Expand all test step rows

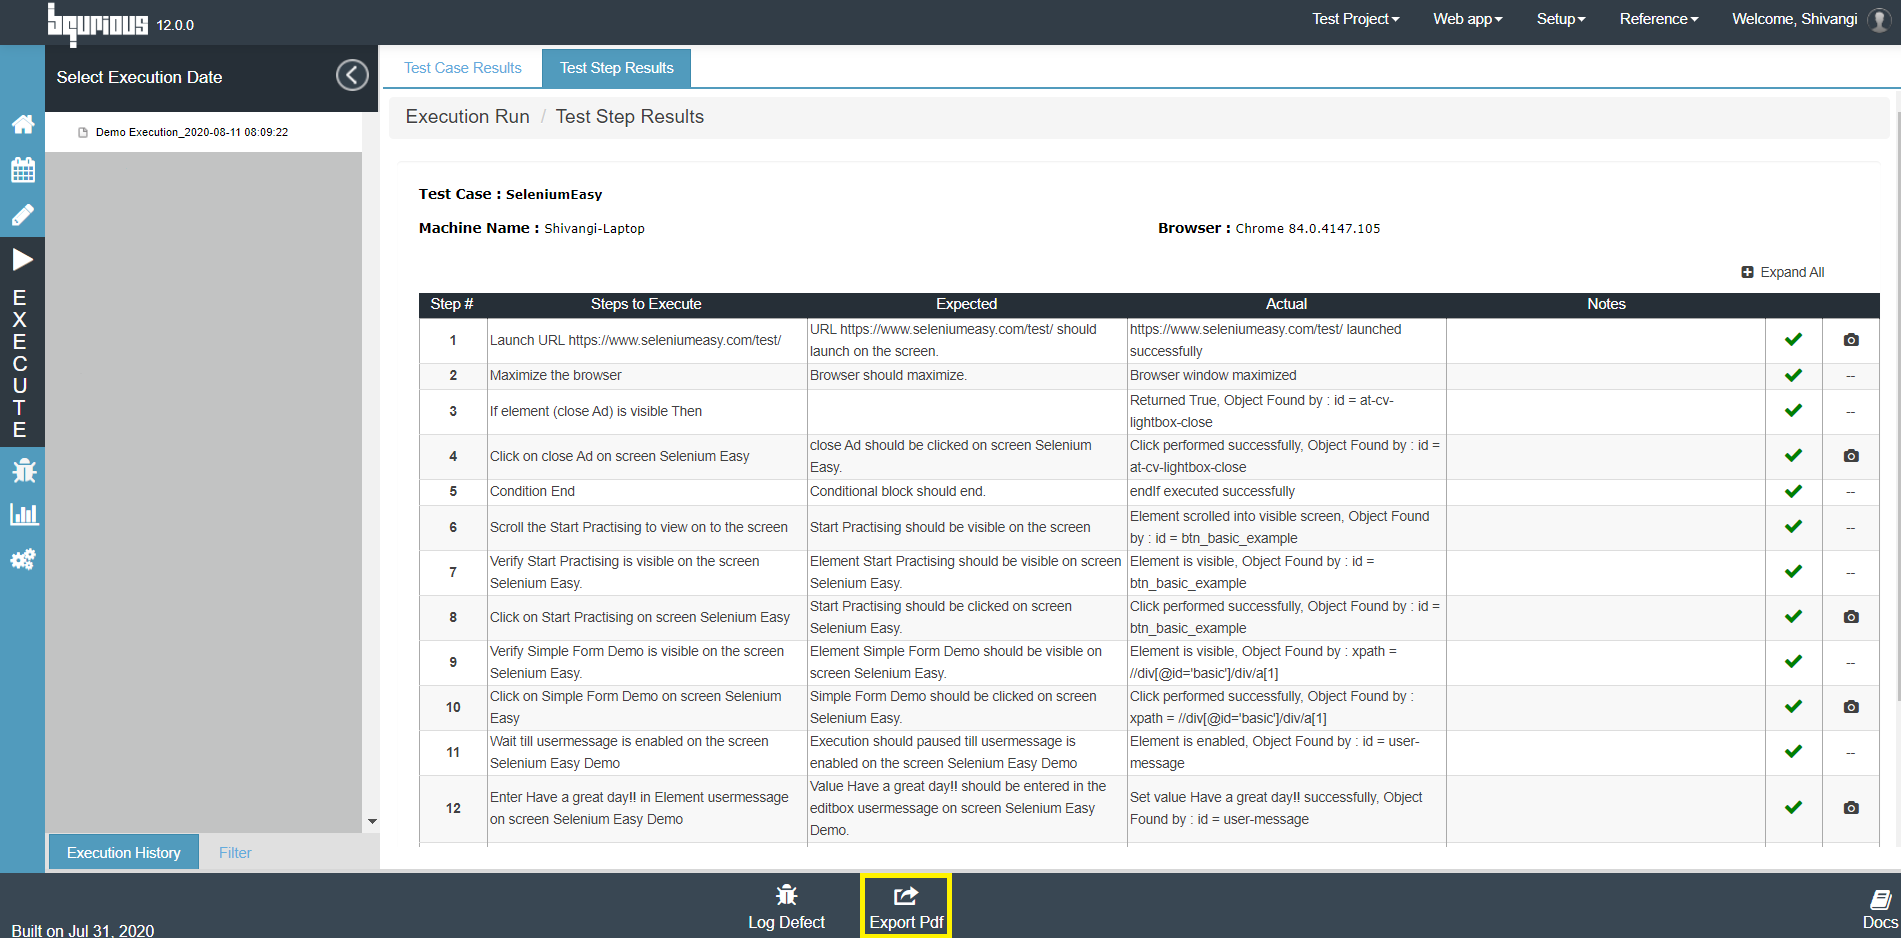tap(1783, 272)
